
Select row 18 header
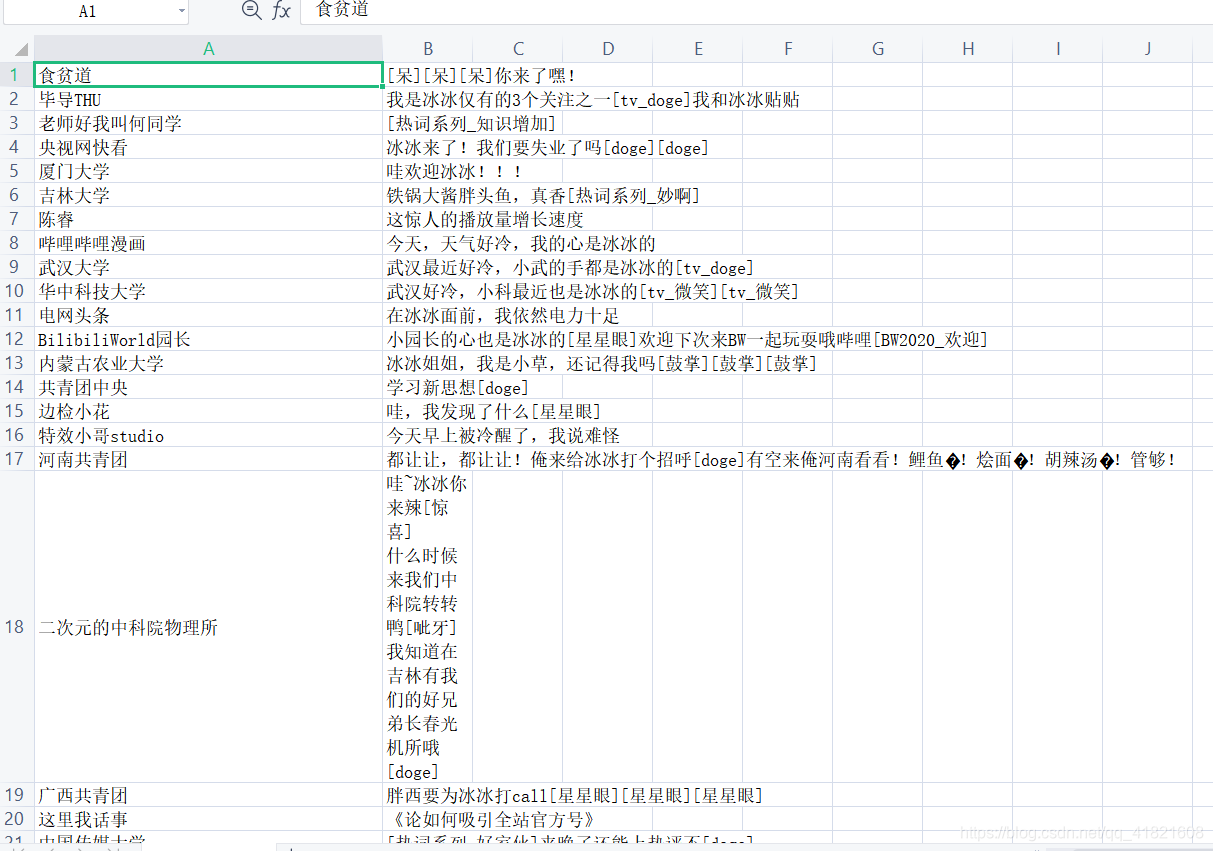pyautogui.click(x=17, y=627)
